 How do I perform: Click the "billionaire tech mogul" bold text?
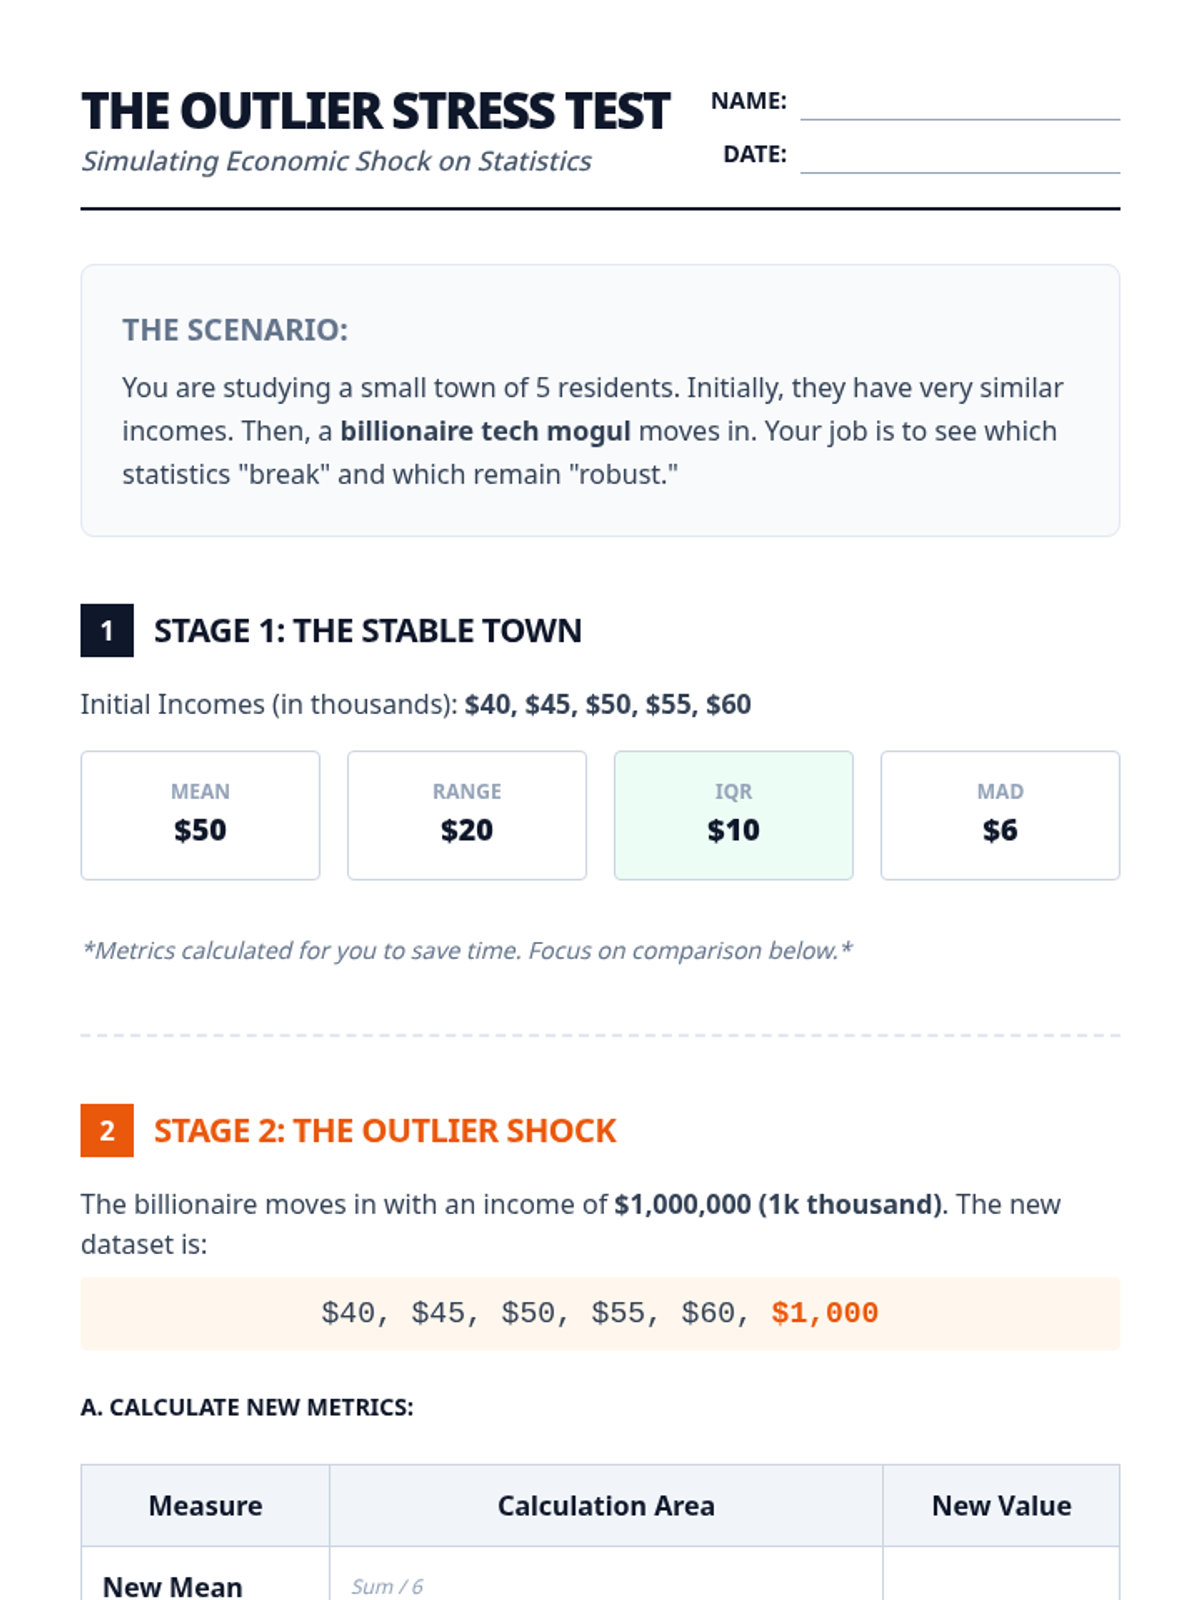(x=485, y=431)
